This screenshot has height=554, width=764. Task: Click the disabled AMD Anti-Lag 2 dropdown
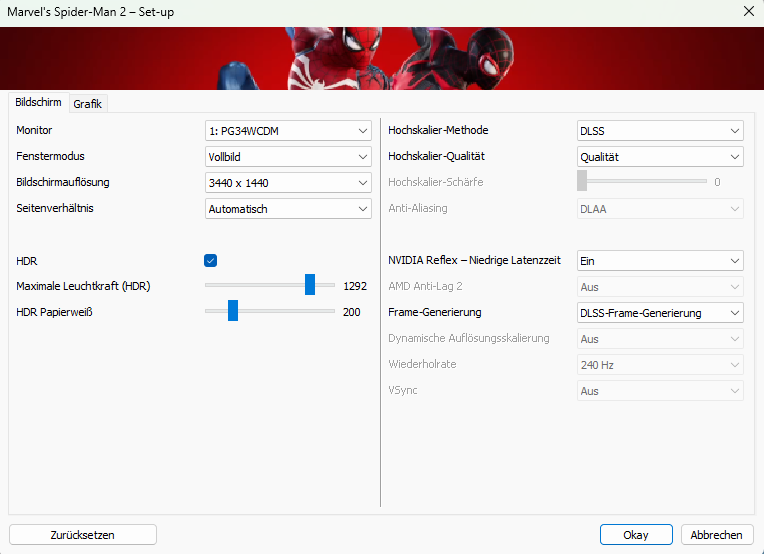pos(660,287)
